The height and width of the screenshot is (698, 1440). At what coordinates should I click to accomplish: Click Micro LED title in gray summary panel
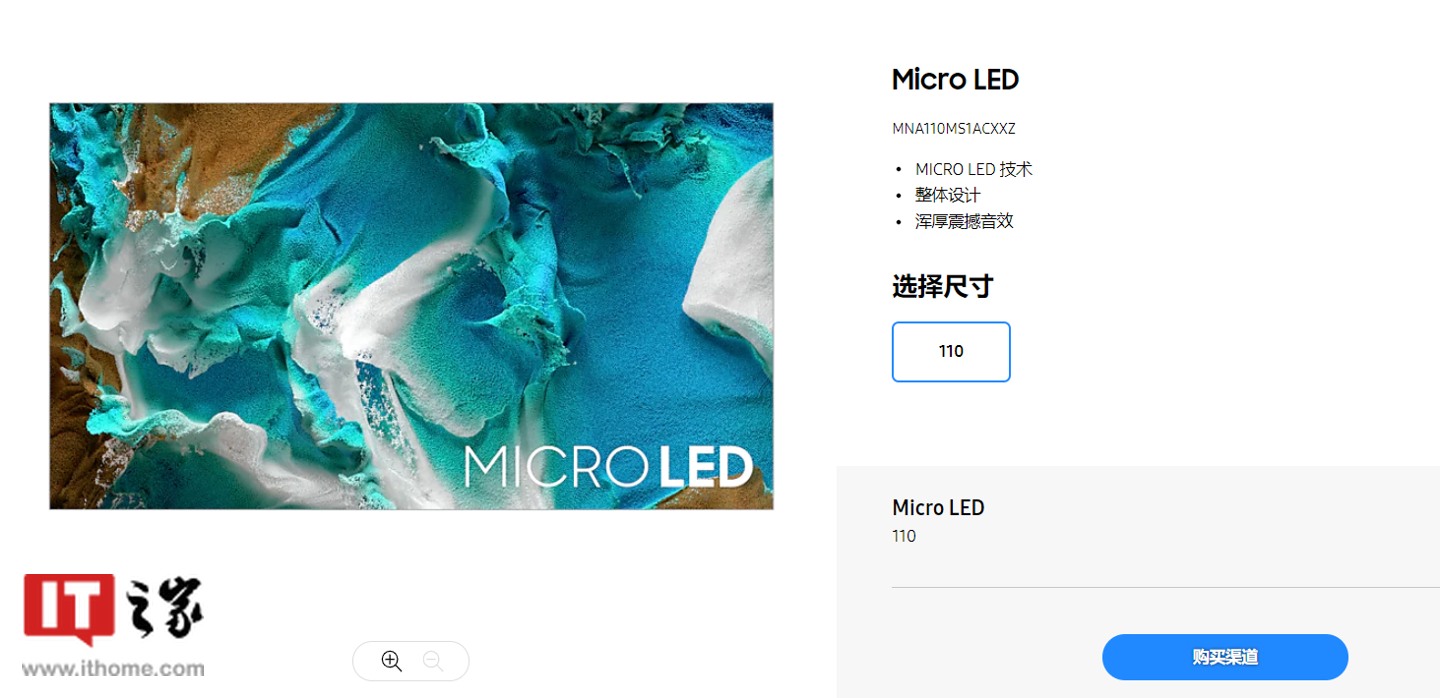(938, 508)
